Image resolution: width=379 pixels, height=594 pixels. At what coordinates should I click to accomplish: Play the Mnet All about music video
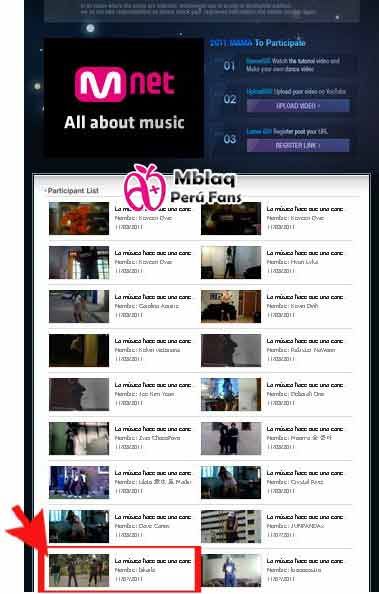coord(124,98)
